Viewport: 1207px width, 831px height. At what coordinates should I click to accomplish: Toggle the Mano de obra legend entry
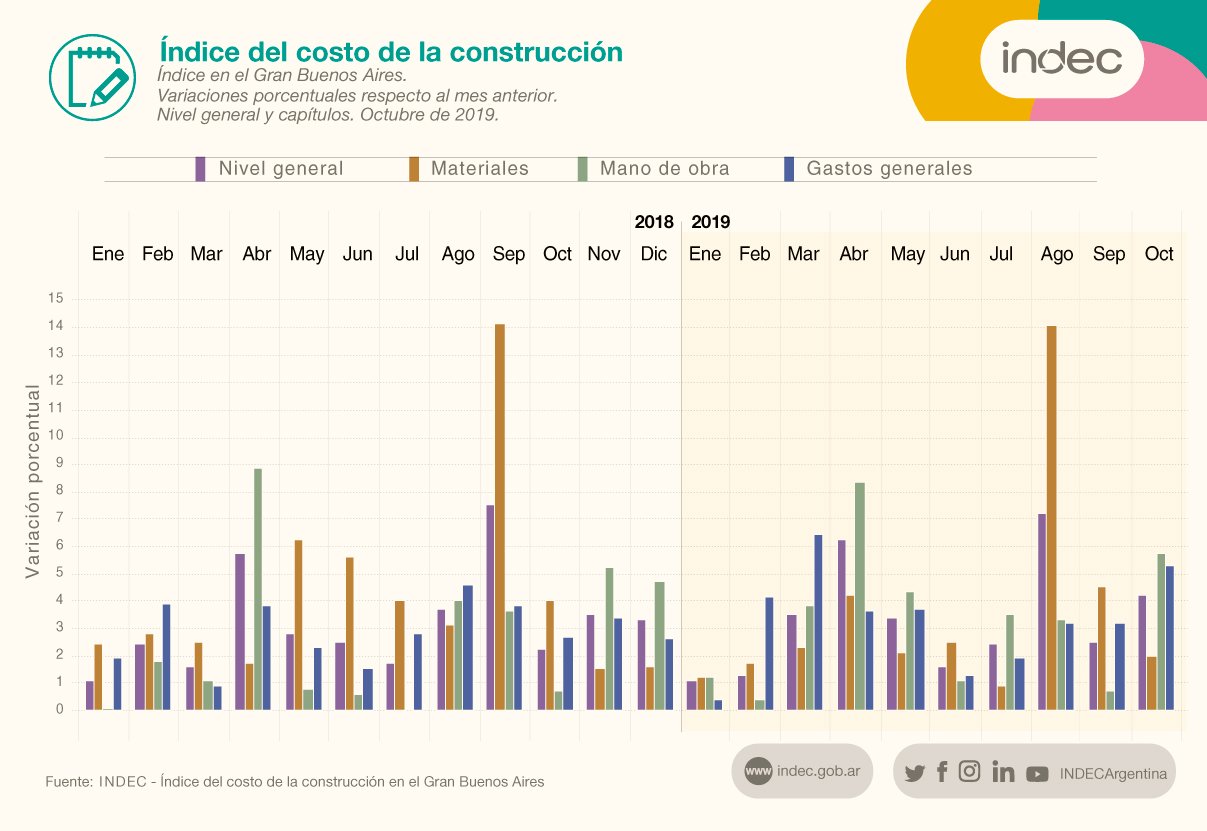click(x=664, y=169)
